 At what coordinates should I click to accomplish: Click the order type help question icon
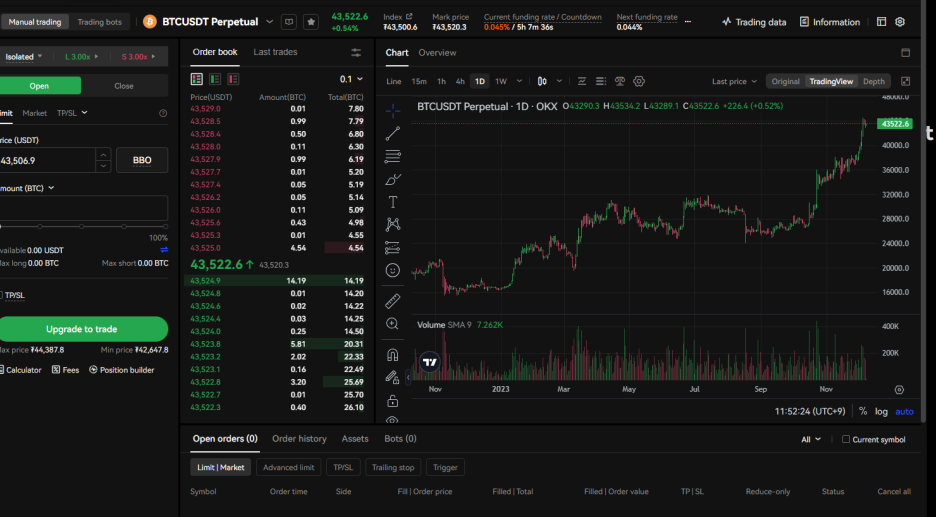click(163, 113)
